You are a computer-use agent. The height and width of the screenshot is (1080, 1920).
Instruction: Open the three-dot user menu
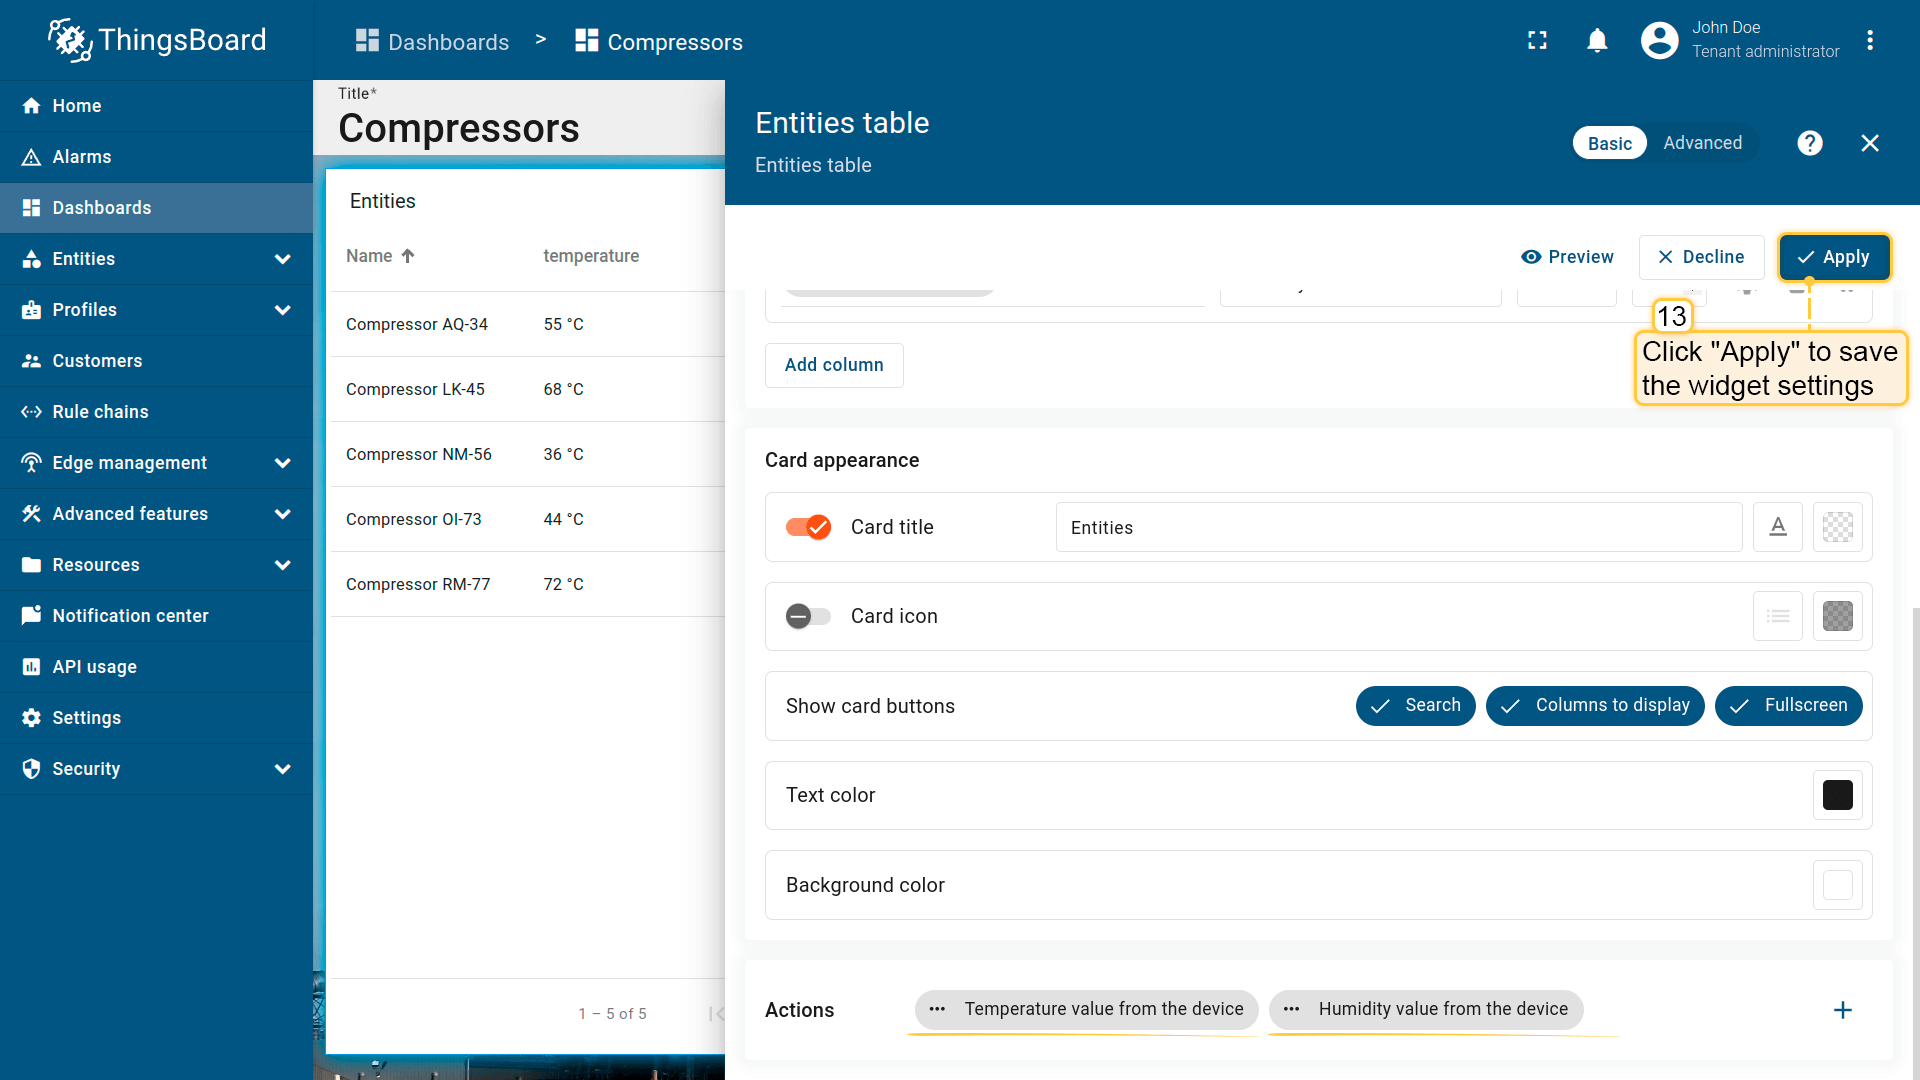pos(1870,40)
